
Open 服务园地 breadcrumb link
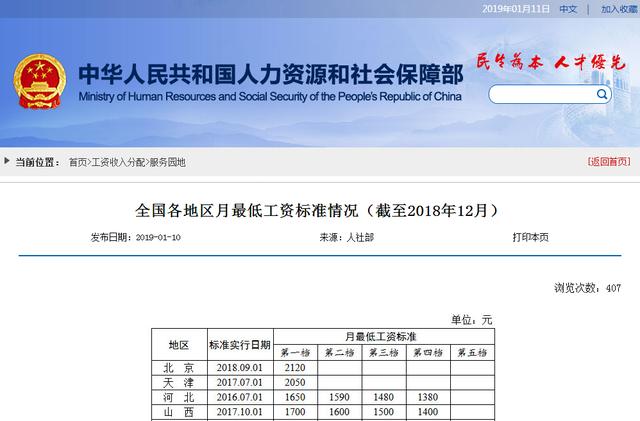[x=167, y=162]
